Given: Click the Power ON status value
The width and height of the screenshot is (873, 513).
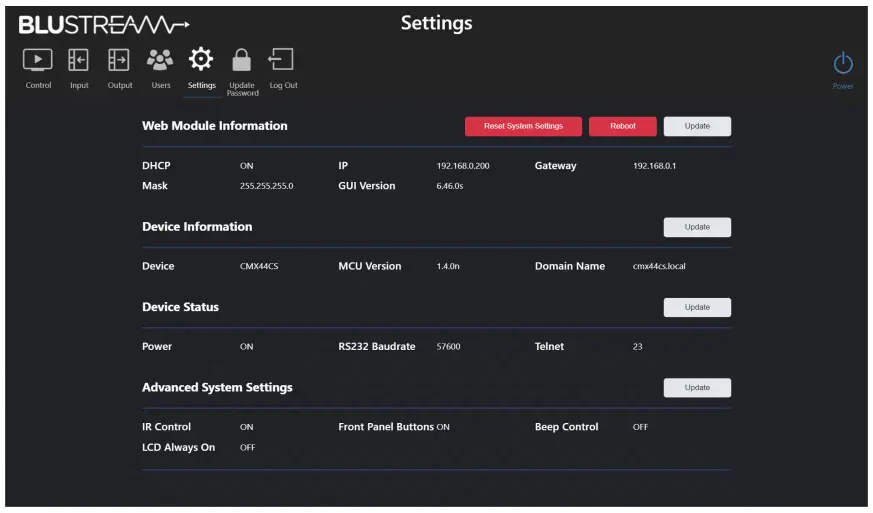Looking at the screenshot, I should click(246, 346).
